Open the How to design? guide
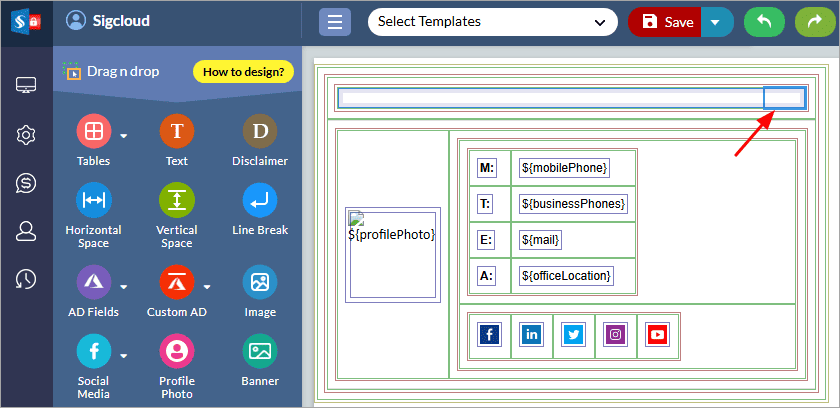This screenshot has height=408, width=840. pyautogui.click(x=243, y=72)
